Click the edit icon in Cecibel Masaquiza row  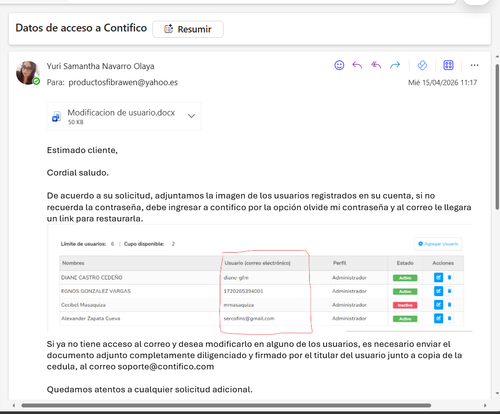coord(438,305)
